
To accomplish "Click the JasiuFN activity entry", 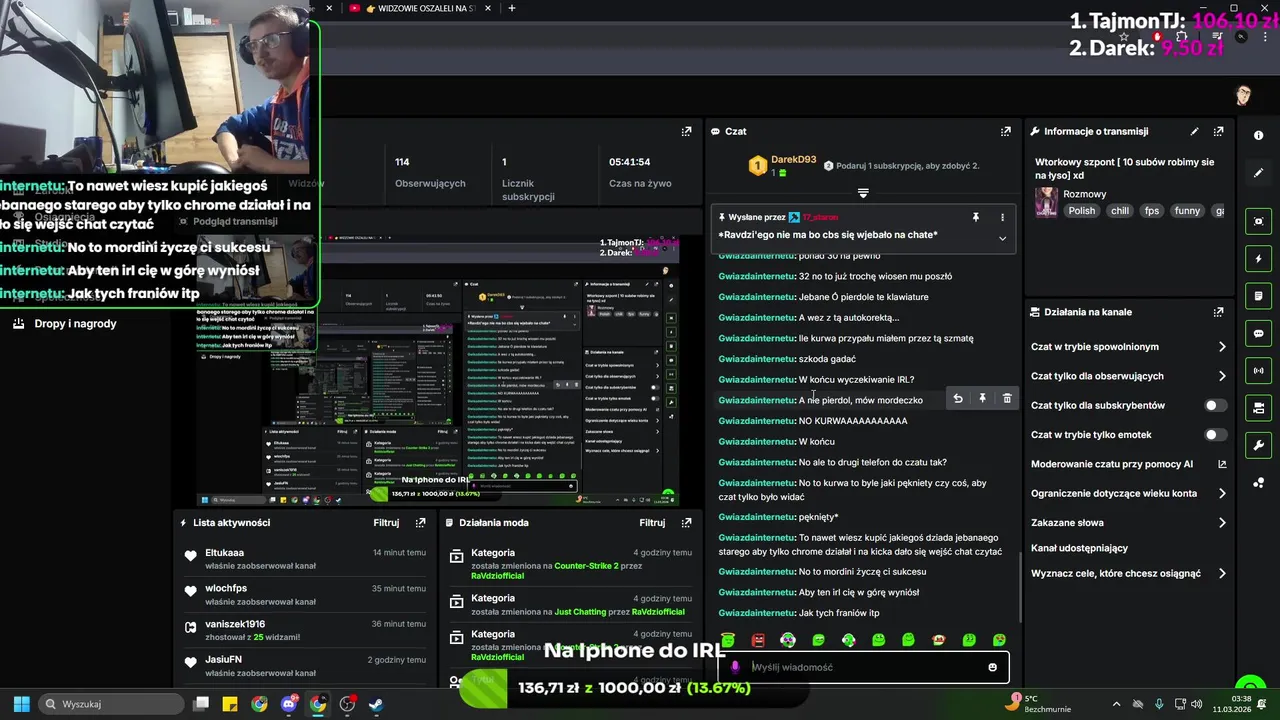I will tap(305, 666).
